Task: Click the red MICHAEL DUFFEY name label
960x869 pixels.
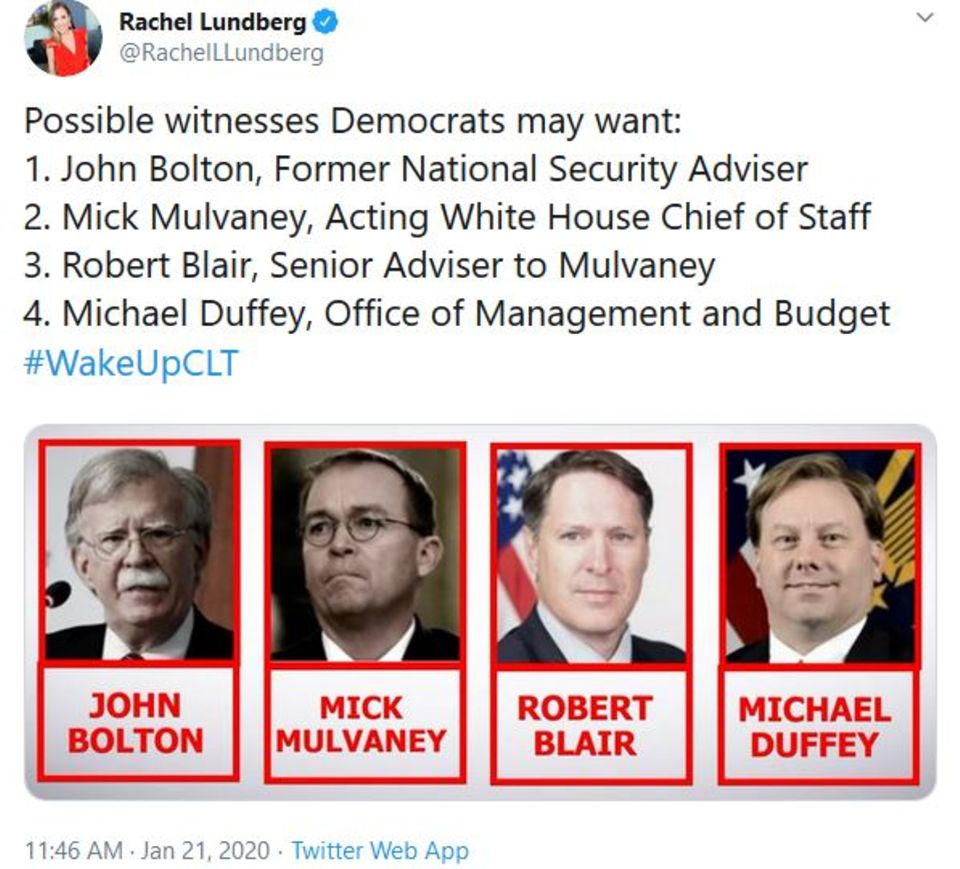Action: pyautogui.click(x=816, y=726)
